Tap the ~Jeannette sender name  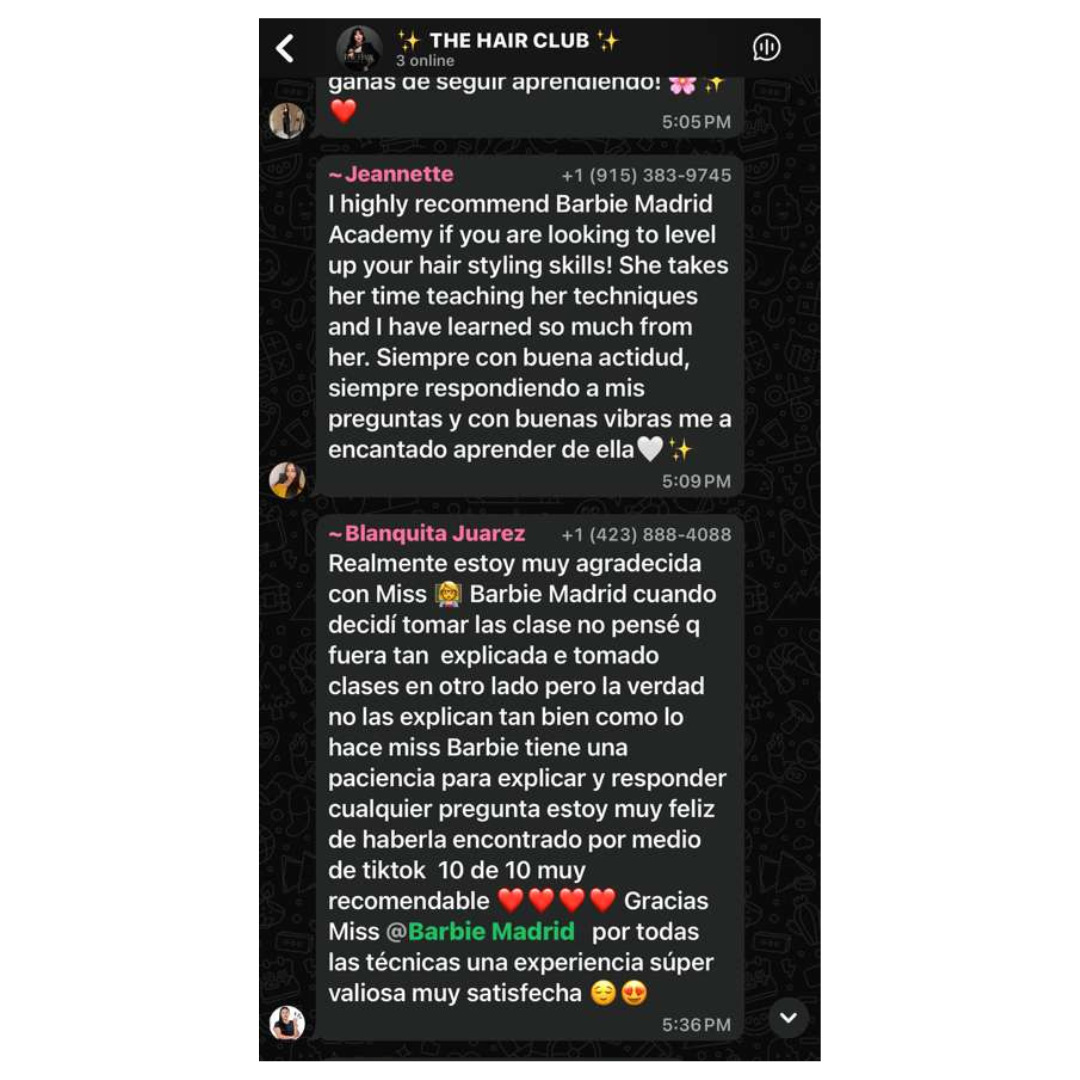click(391, 174)
